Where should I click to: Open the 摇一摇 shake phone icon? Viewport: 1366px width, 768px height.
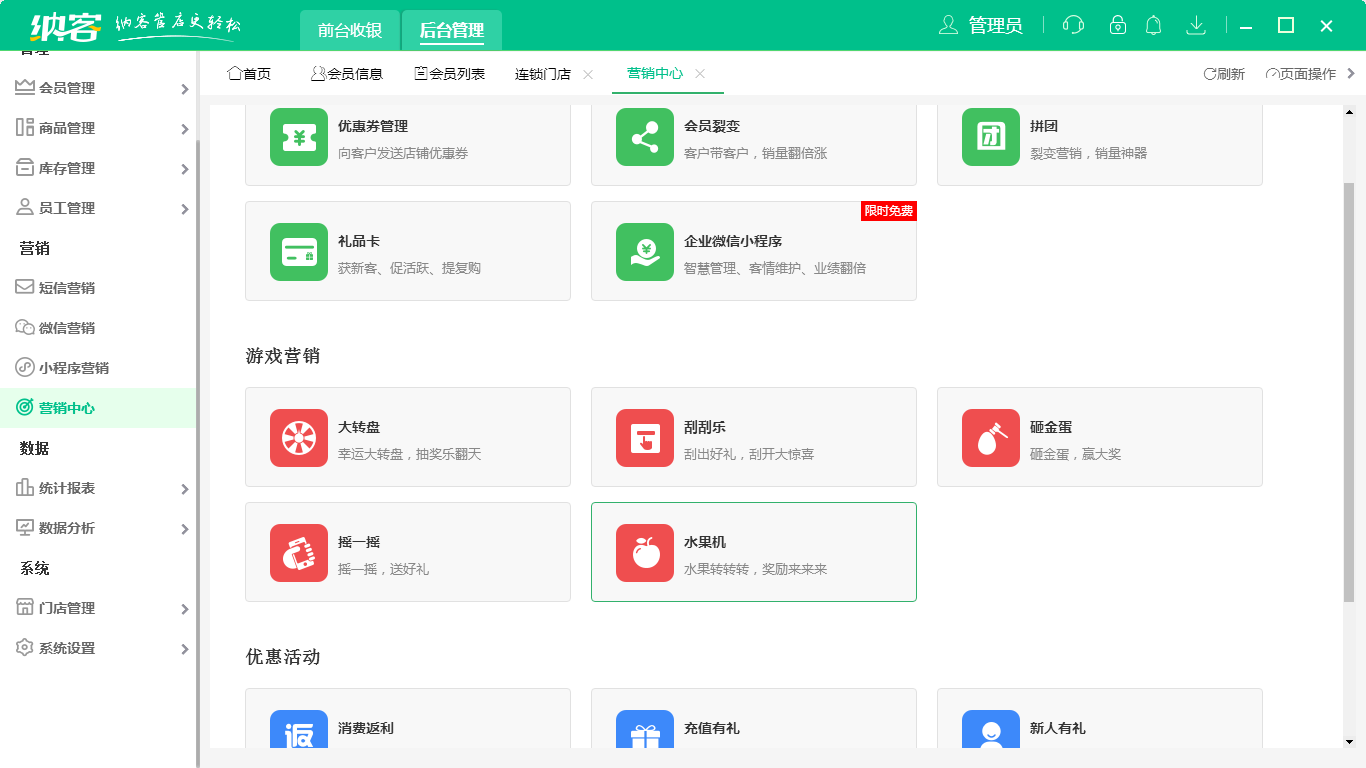299,553
